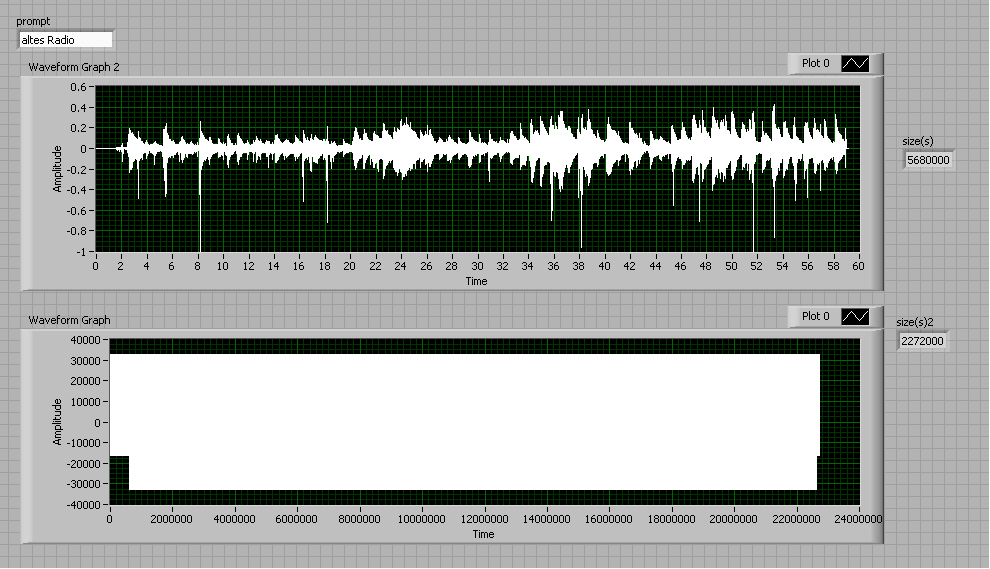Open the plot style icon of lower Waveform Graph legend

pos(856,316)
